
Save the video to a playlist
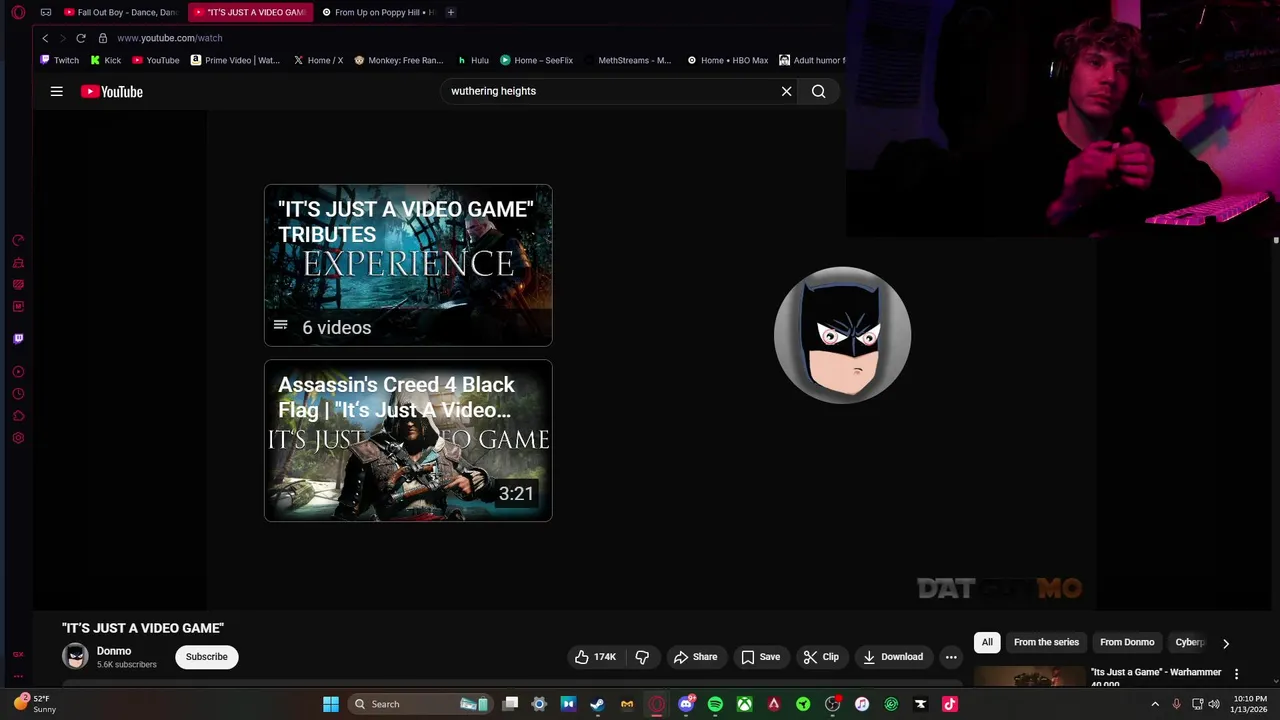760,657
